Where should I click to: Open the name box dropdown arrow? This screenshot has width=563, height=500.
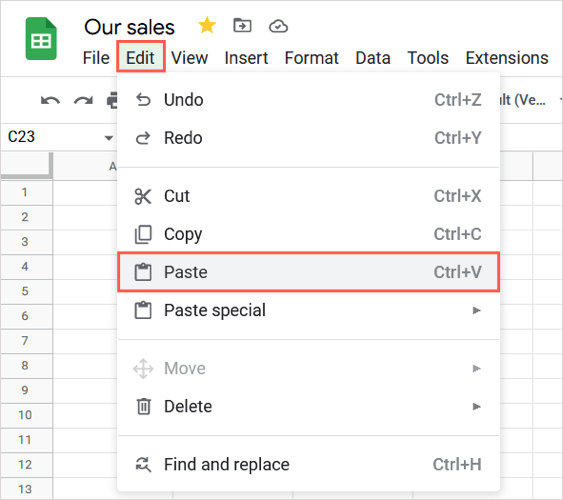(x=108, y=137)
